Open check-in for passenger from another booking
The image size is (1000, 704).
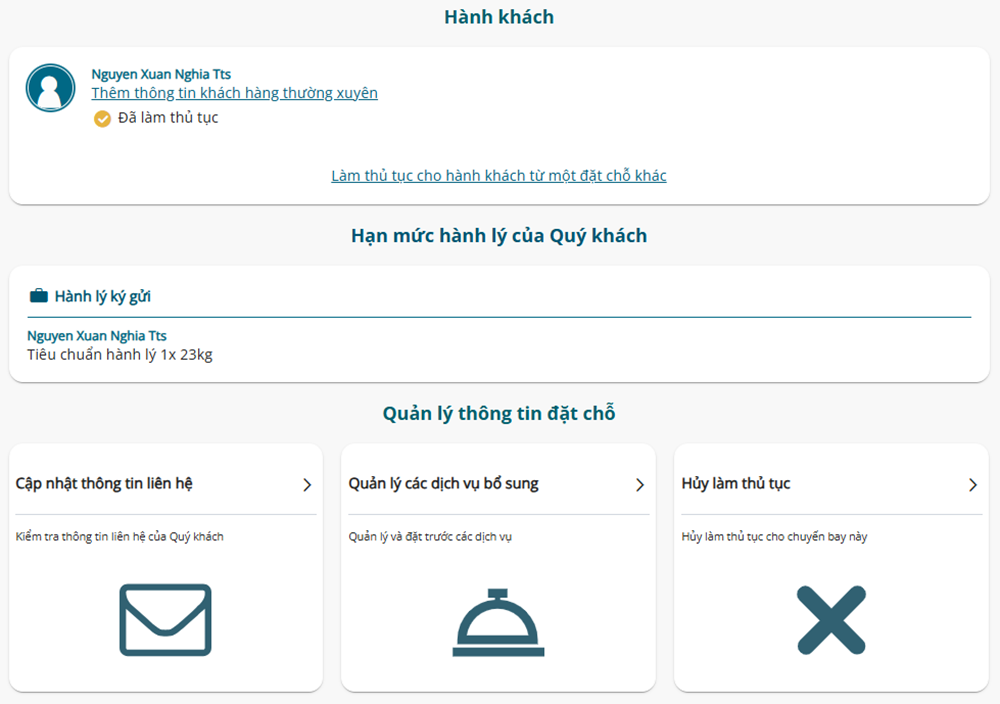(x=498, y=175)
